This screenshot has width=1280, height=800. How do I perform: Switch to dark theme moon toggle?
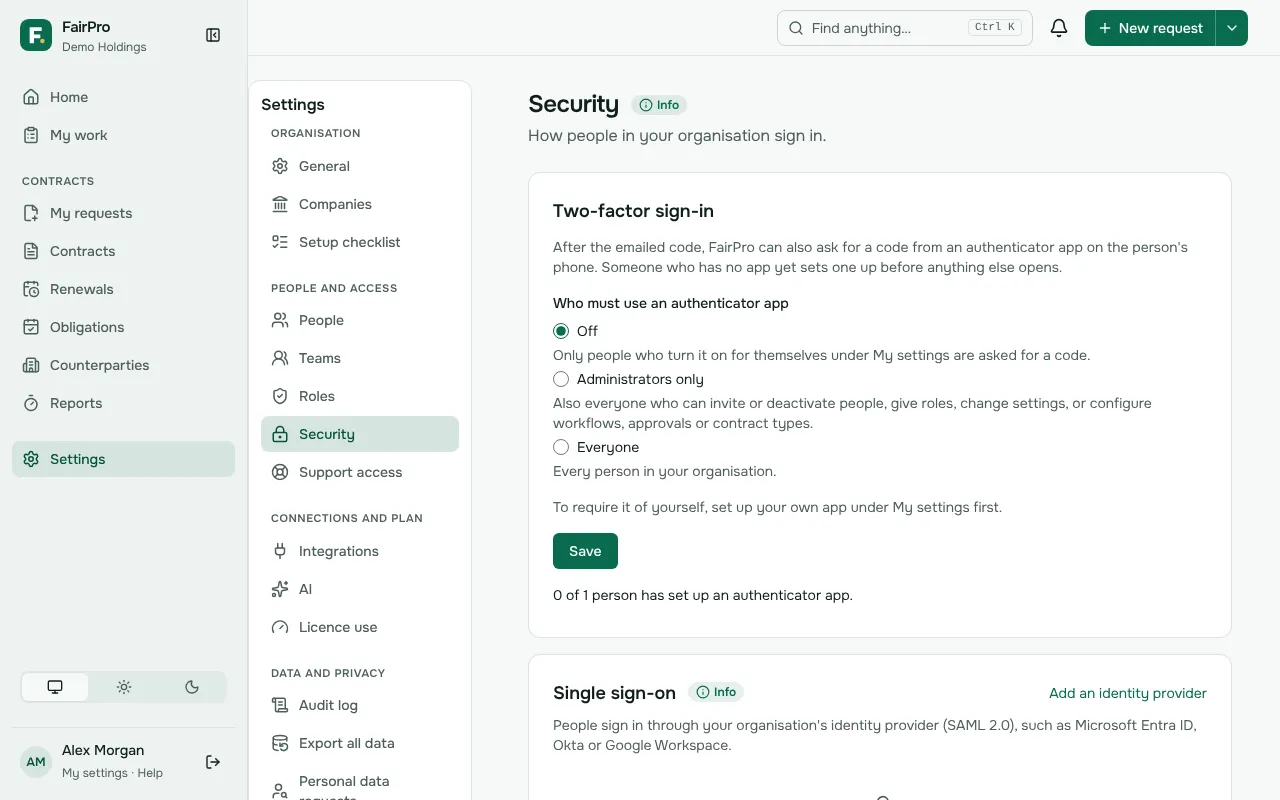192,687
